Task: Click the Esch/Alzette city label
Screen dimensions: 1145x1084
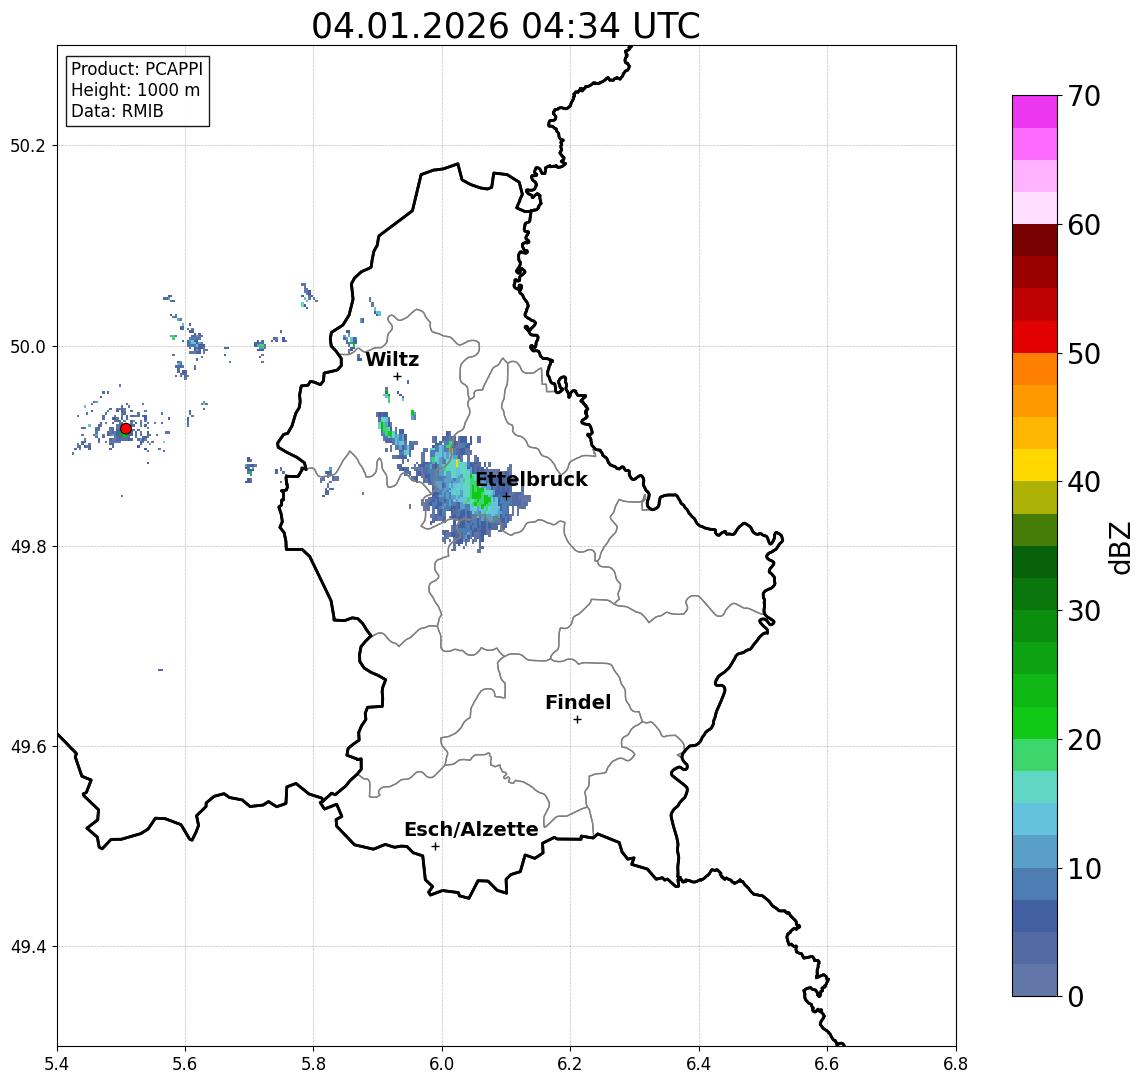Action: click(x=471, y=829)
